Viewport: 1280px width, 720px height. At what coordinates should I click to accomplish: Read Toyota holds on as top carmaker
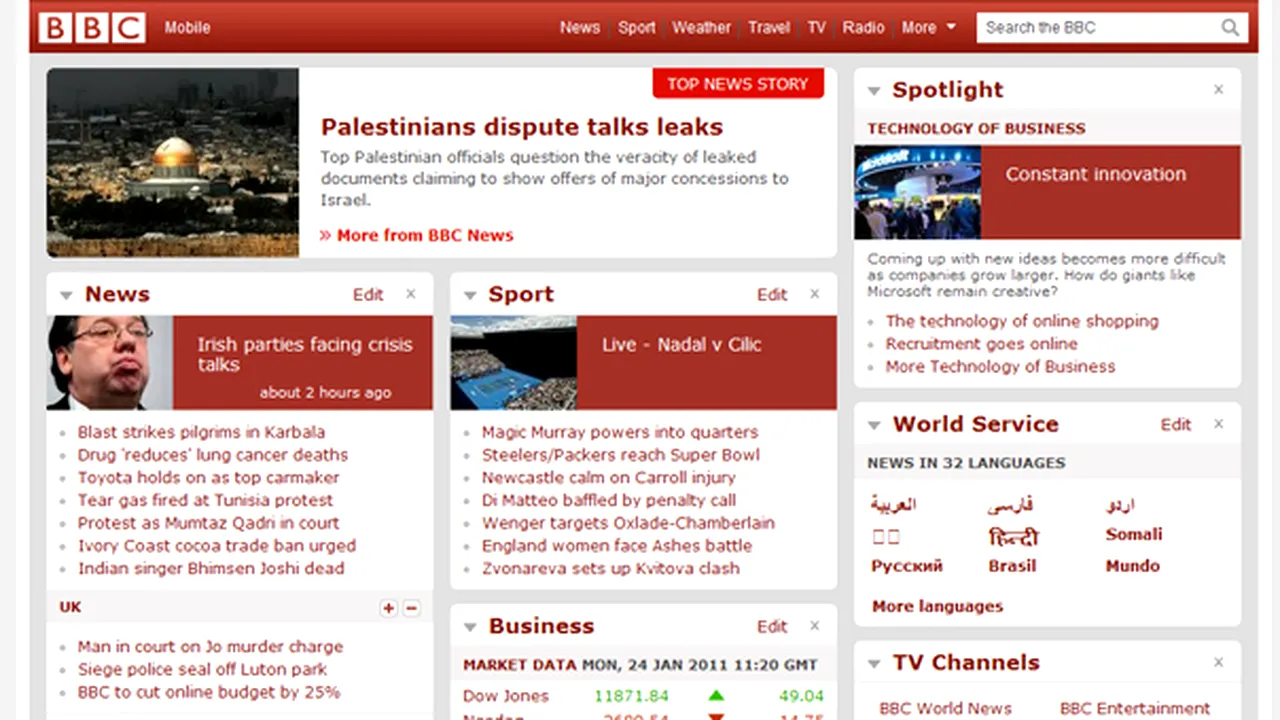click(209, 477)
